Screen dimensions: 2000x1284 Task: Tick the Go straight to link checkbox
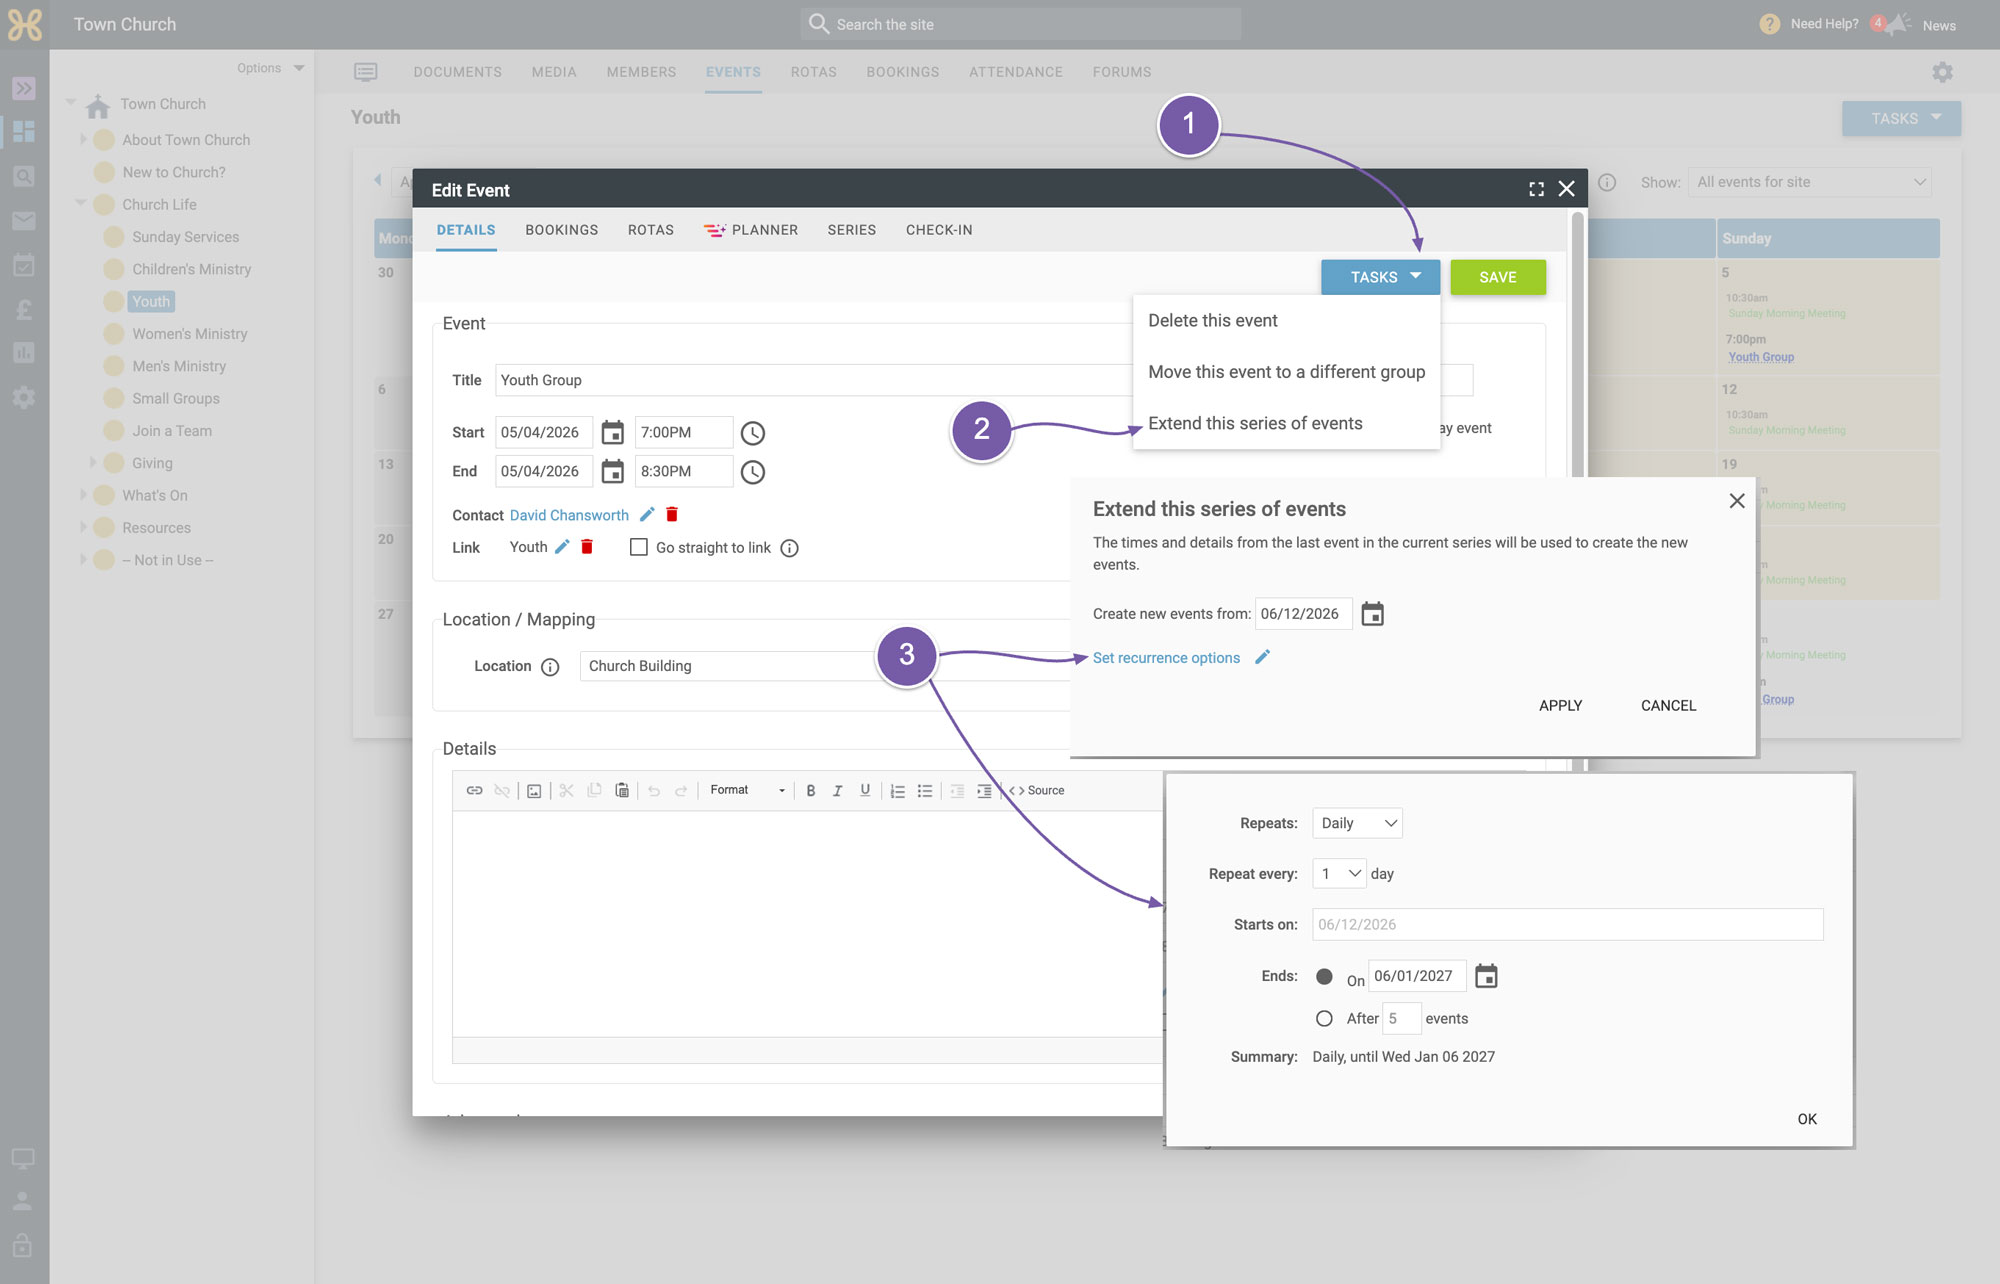coord(638,547)
